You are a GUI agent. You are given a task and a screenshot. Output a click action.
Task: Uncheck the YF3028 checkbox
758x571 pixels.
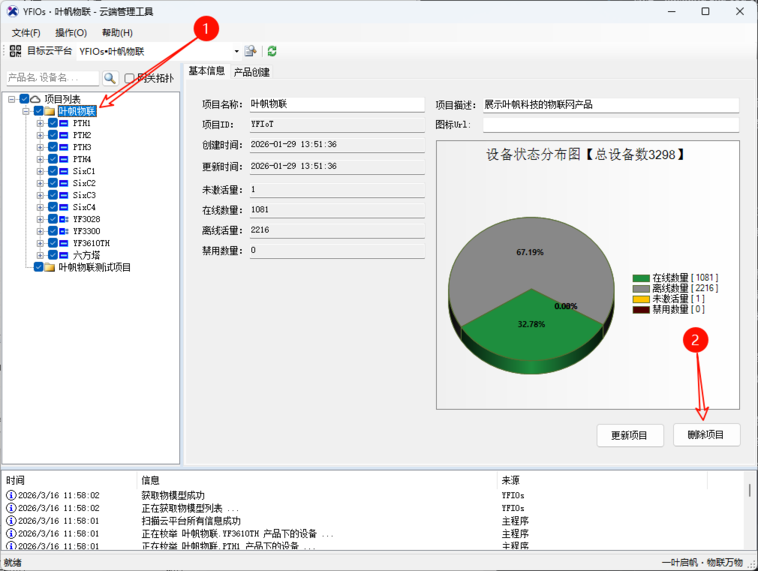point(53,219)
